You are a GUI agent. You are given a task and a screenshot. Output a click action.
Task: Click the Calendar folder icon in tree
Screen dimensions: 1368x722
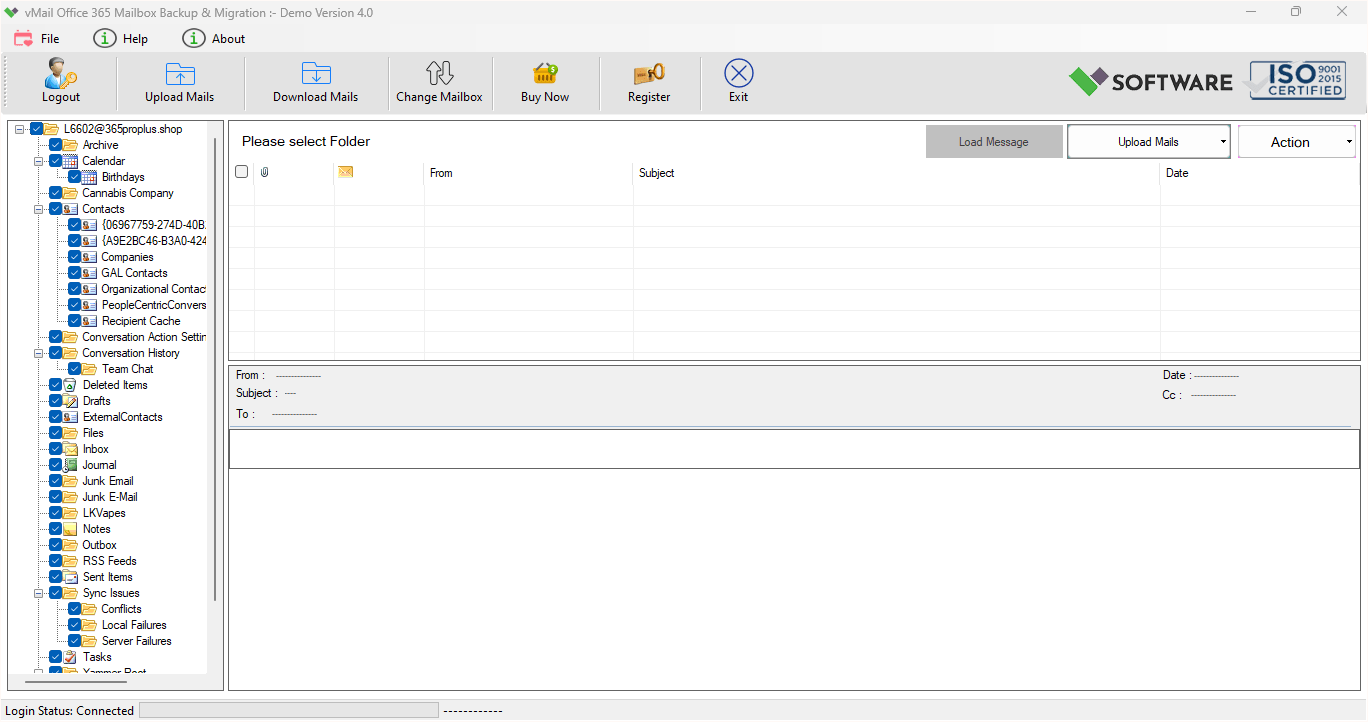(70, 161)
